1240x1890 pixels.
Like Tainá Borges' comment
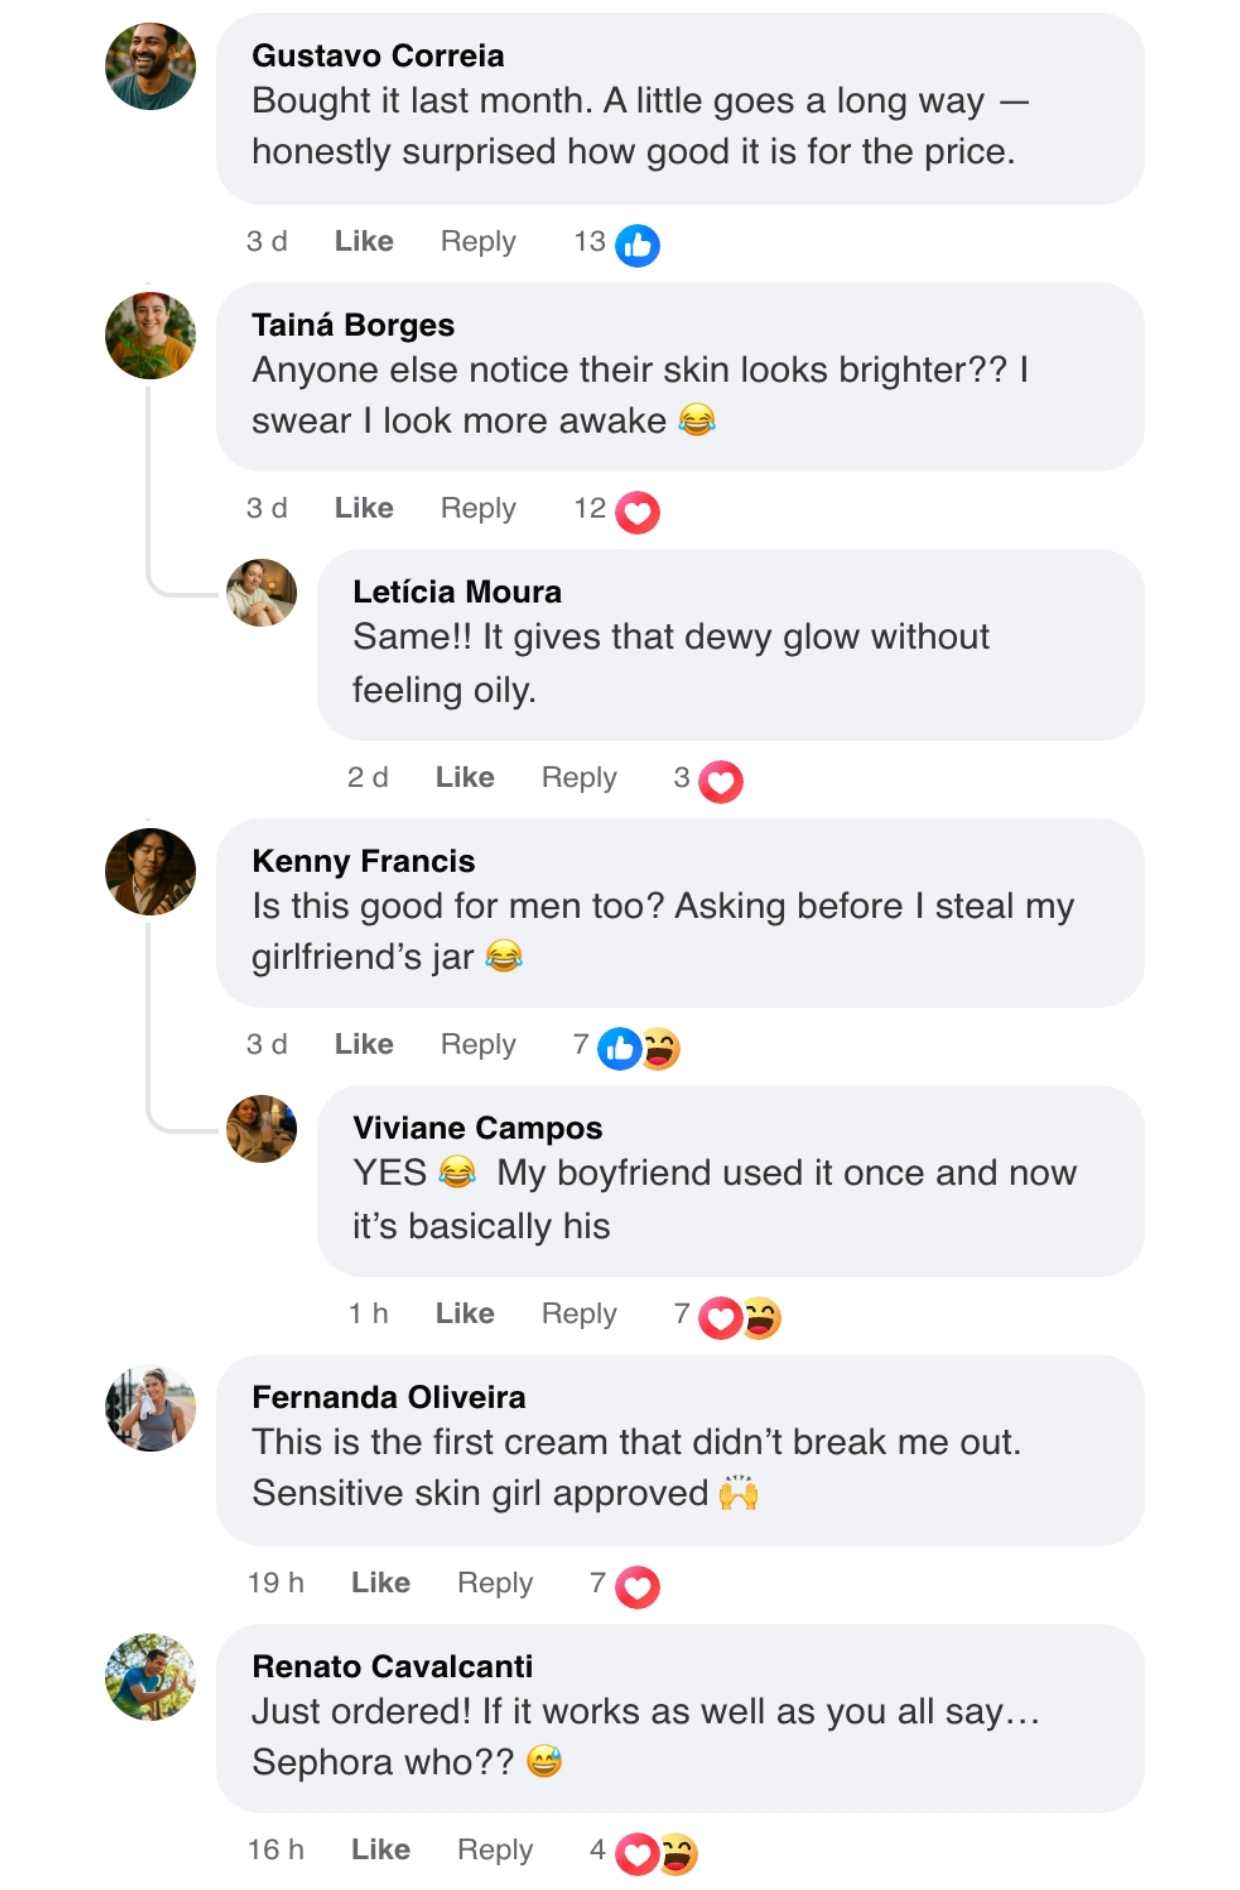click(x=364, y=508)
